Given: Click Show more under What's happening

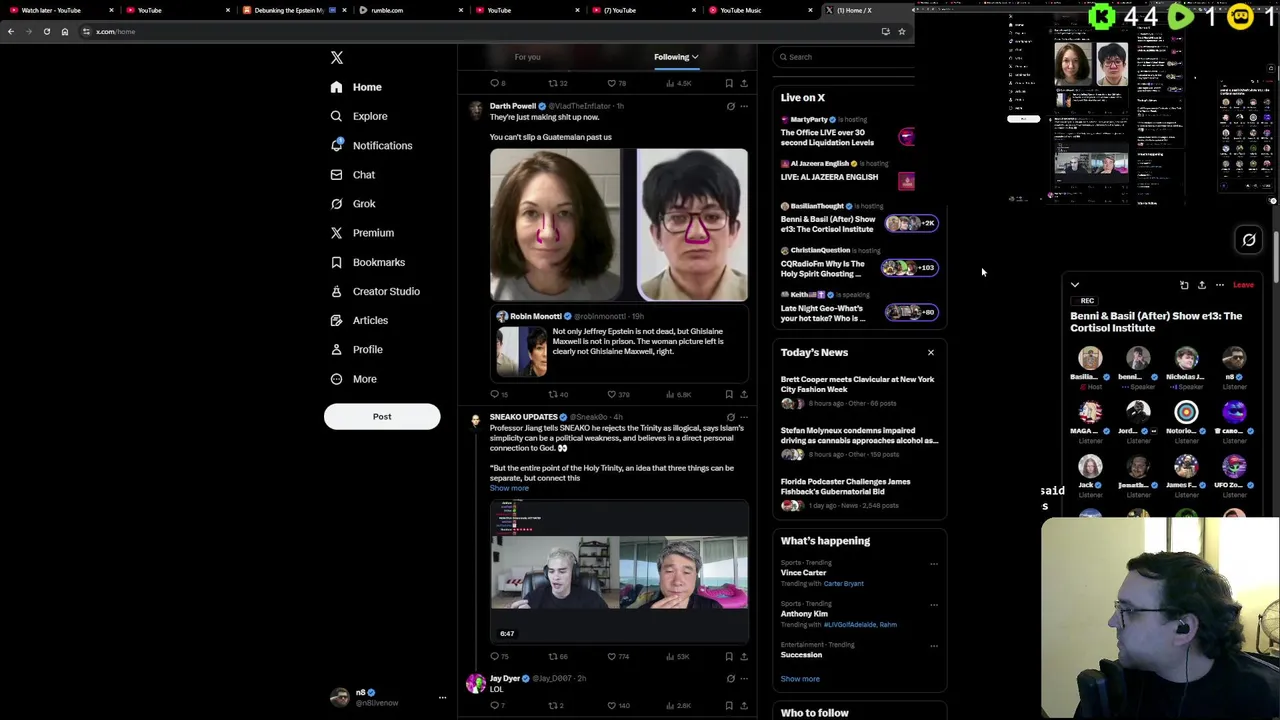Looking at the screenshot, I should [x=800, y=679].
